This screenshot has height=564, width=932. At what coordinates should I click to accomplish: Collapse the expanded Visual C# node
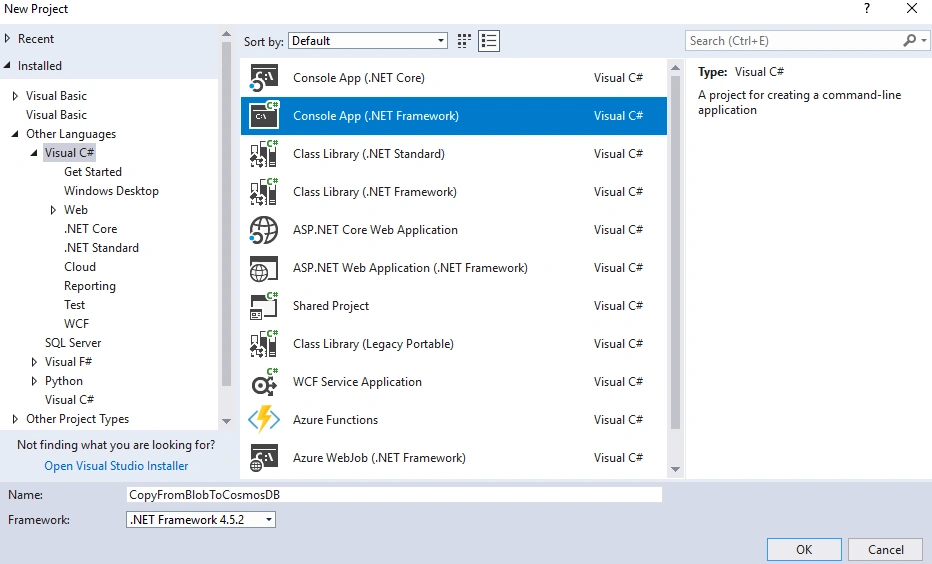pyautogui.click(x=34, y=153)
